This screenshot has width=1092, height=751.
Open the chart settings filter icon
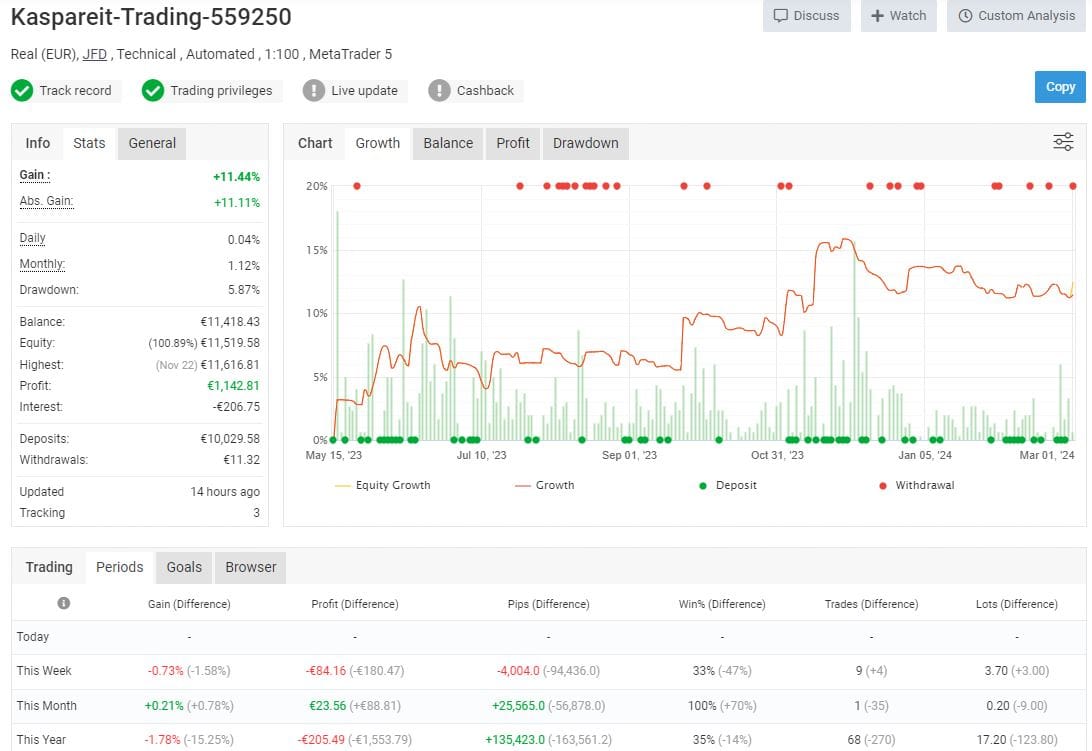click(x=1062, y=141)
